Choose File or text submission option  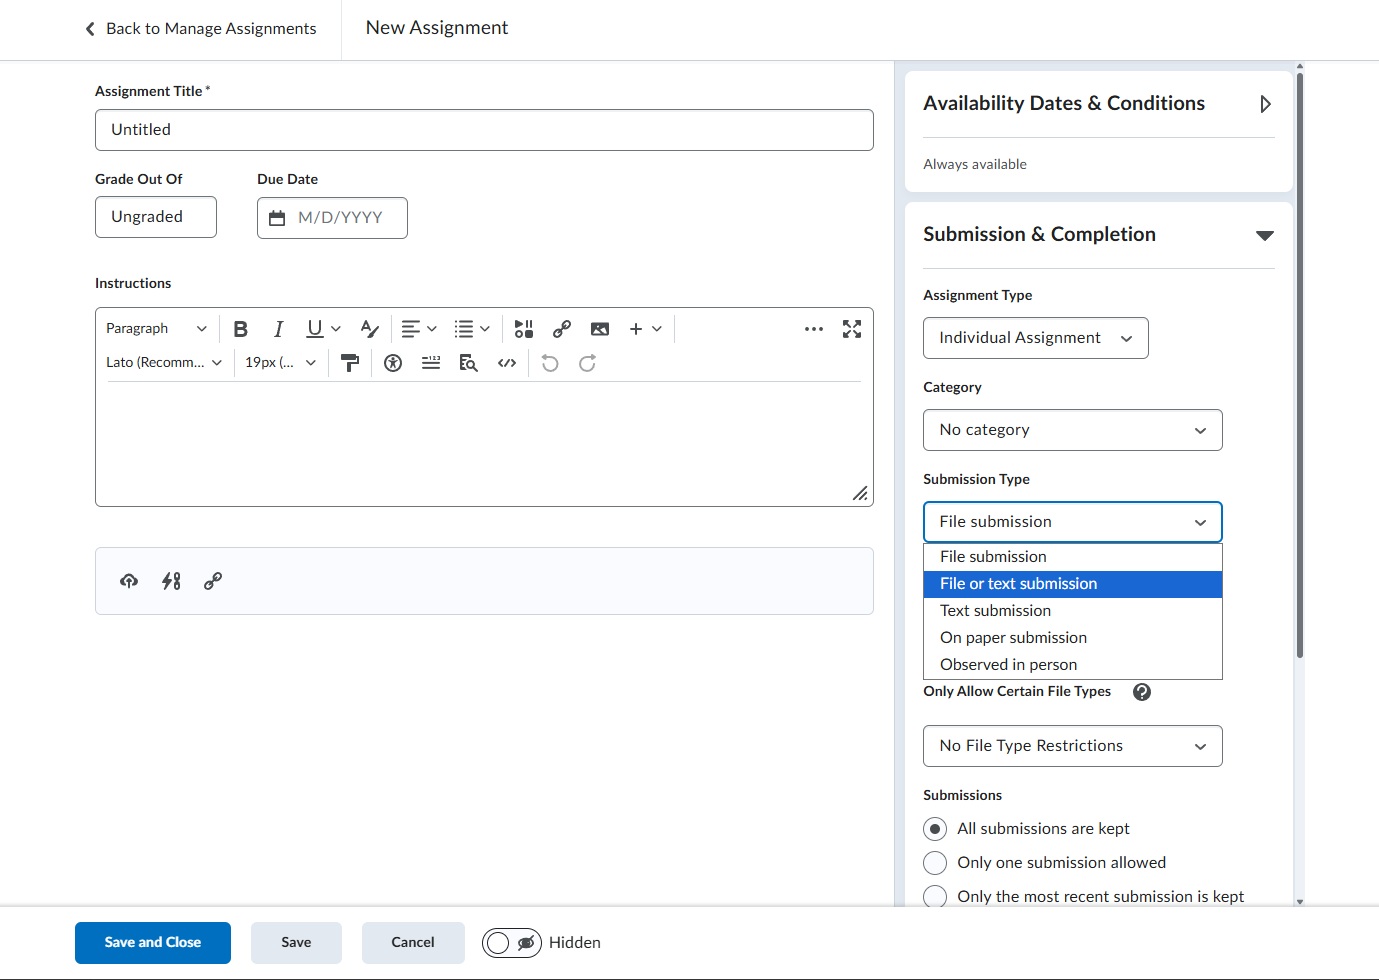click(x=1072, y=584)
